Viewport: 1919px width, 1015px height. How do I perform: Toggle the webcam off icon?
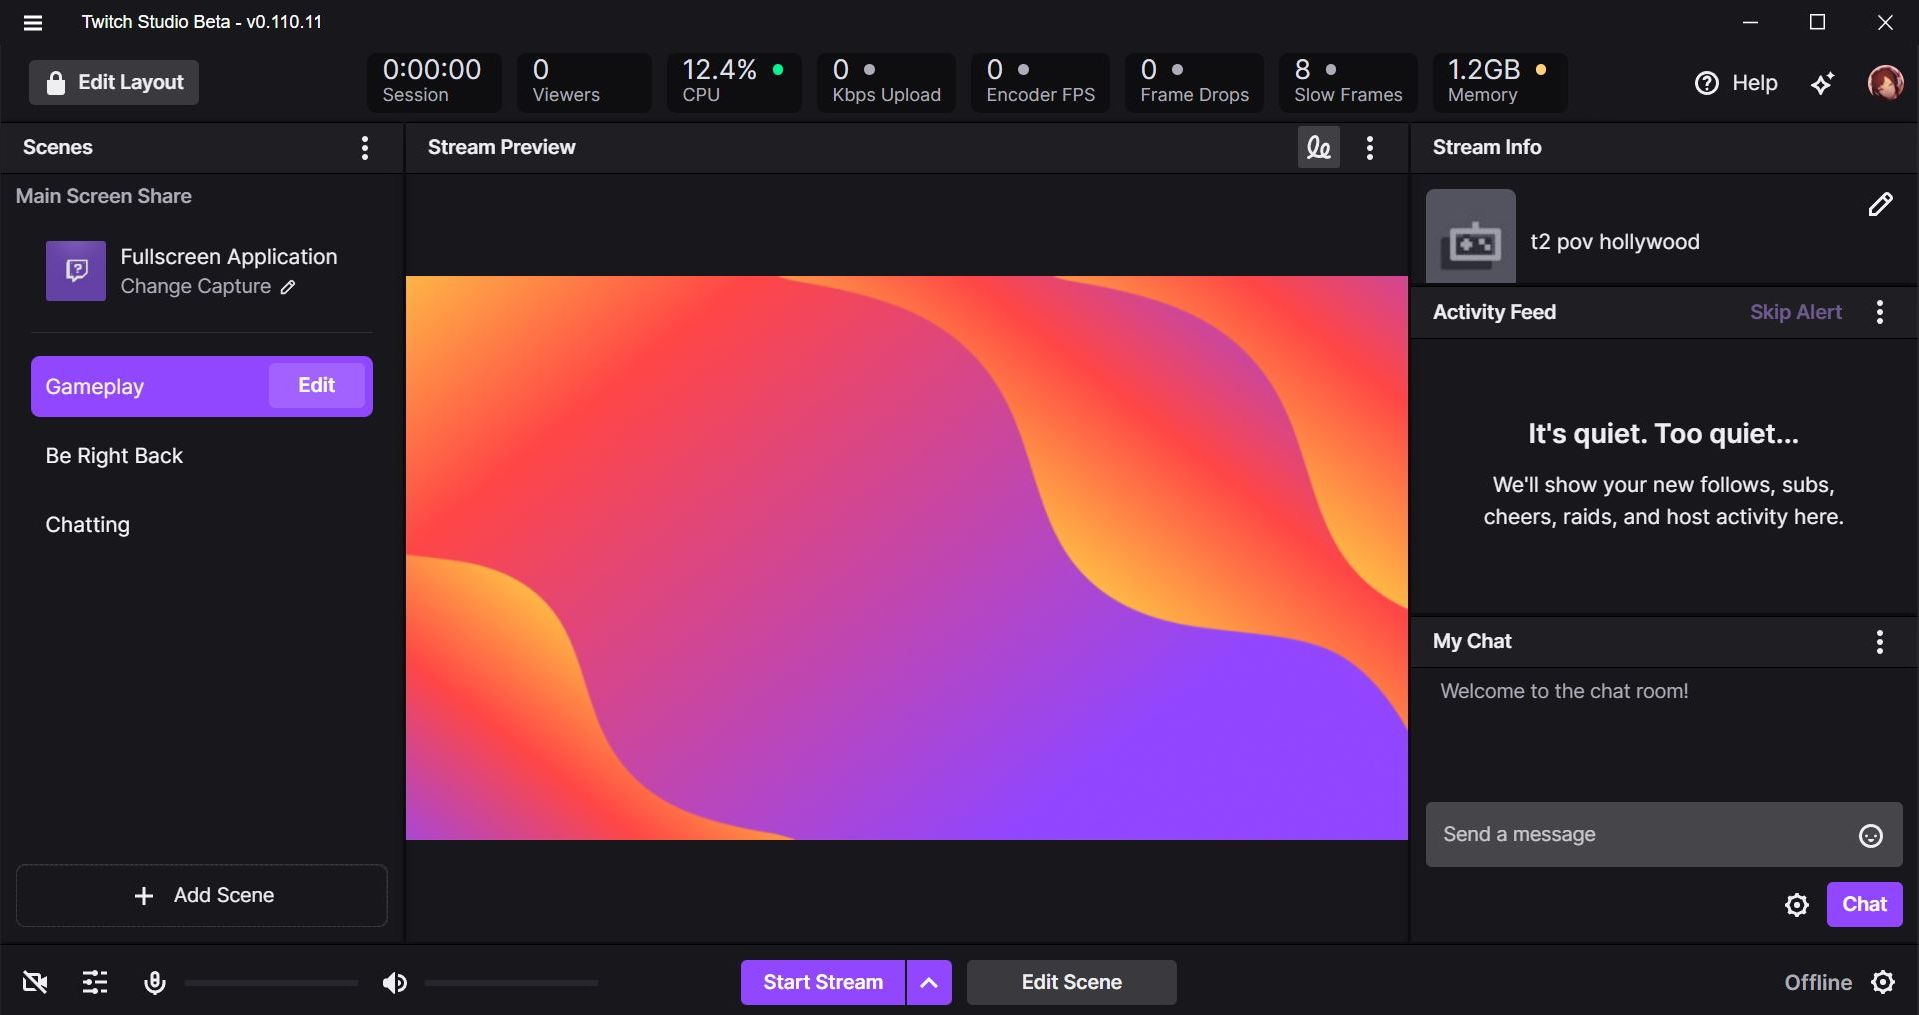pyautogui.click(x=35, y=982)
